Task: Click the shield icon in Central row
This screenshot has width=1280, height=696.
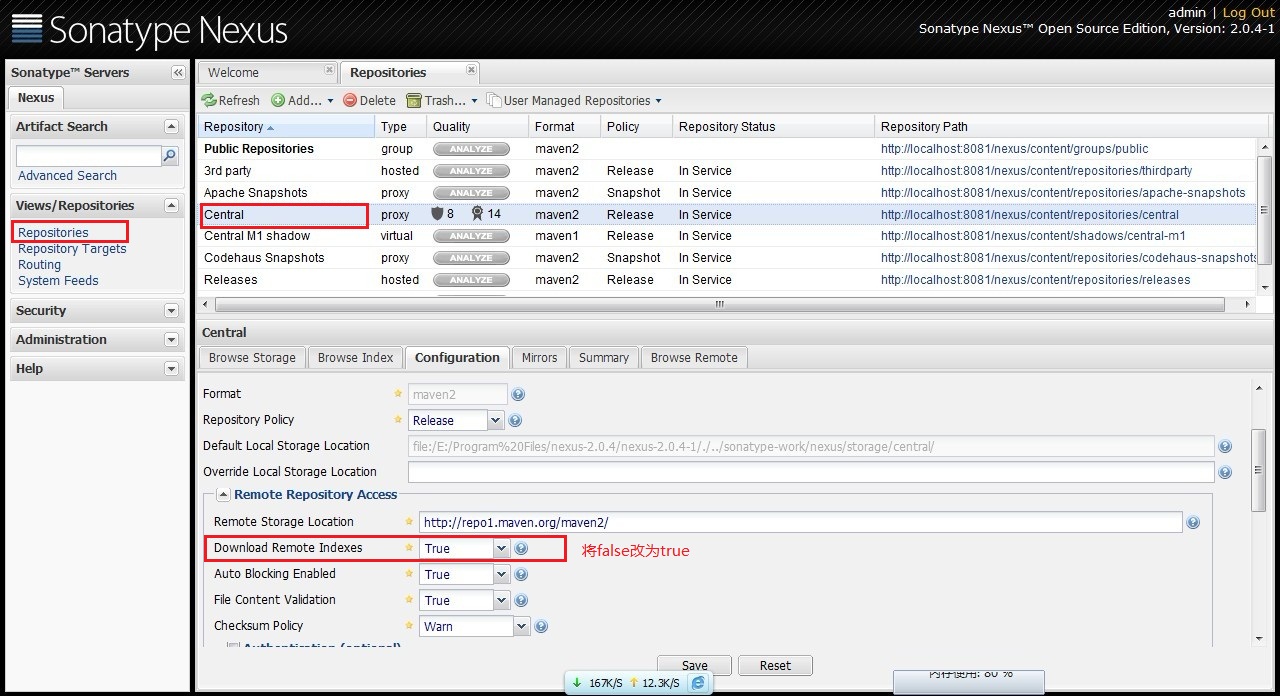Action: (436, 214)
